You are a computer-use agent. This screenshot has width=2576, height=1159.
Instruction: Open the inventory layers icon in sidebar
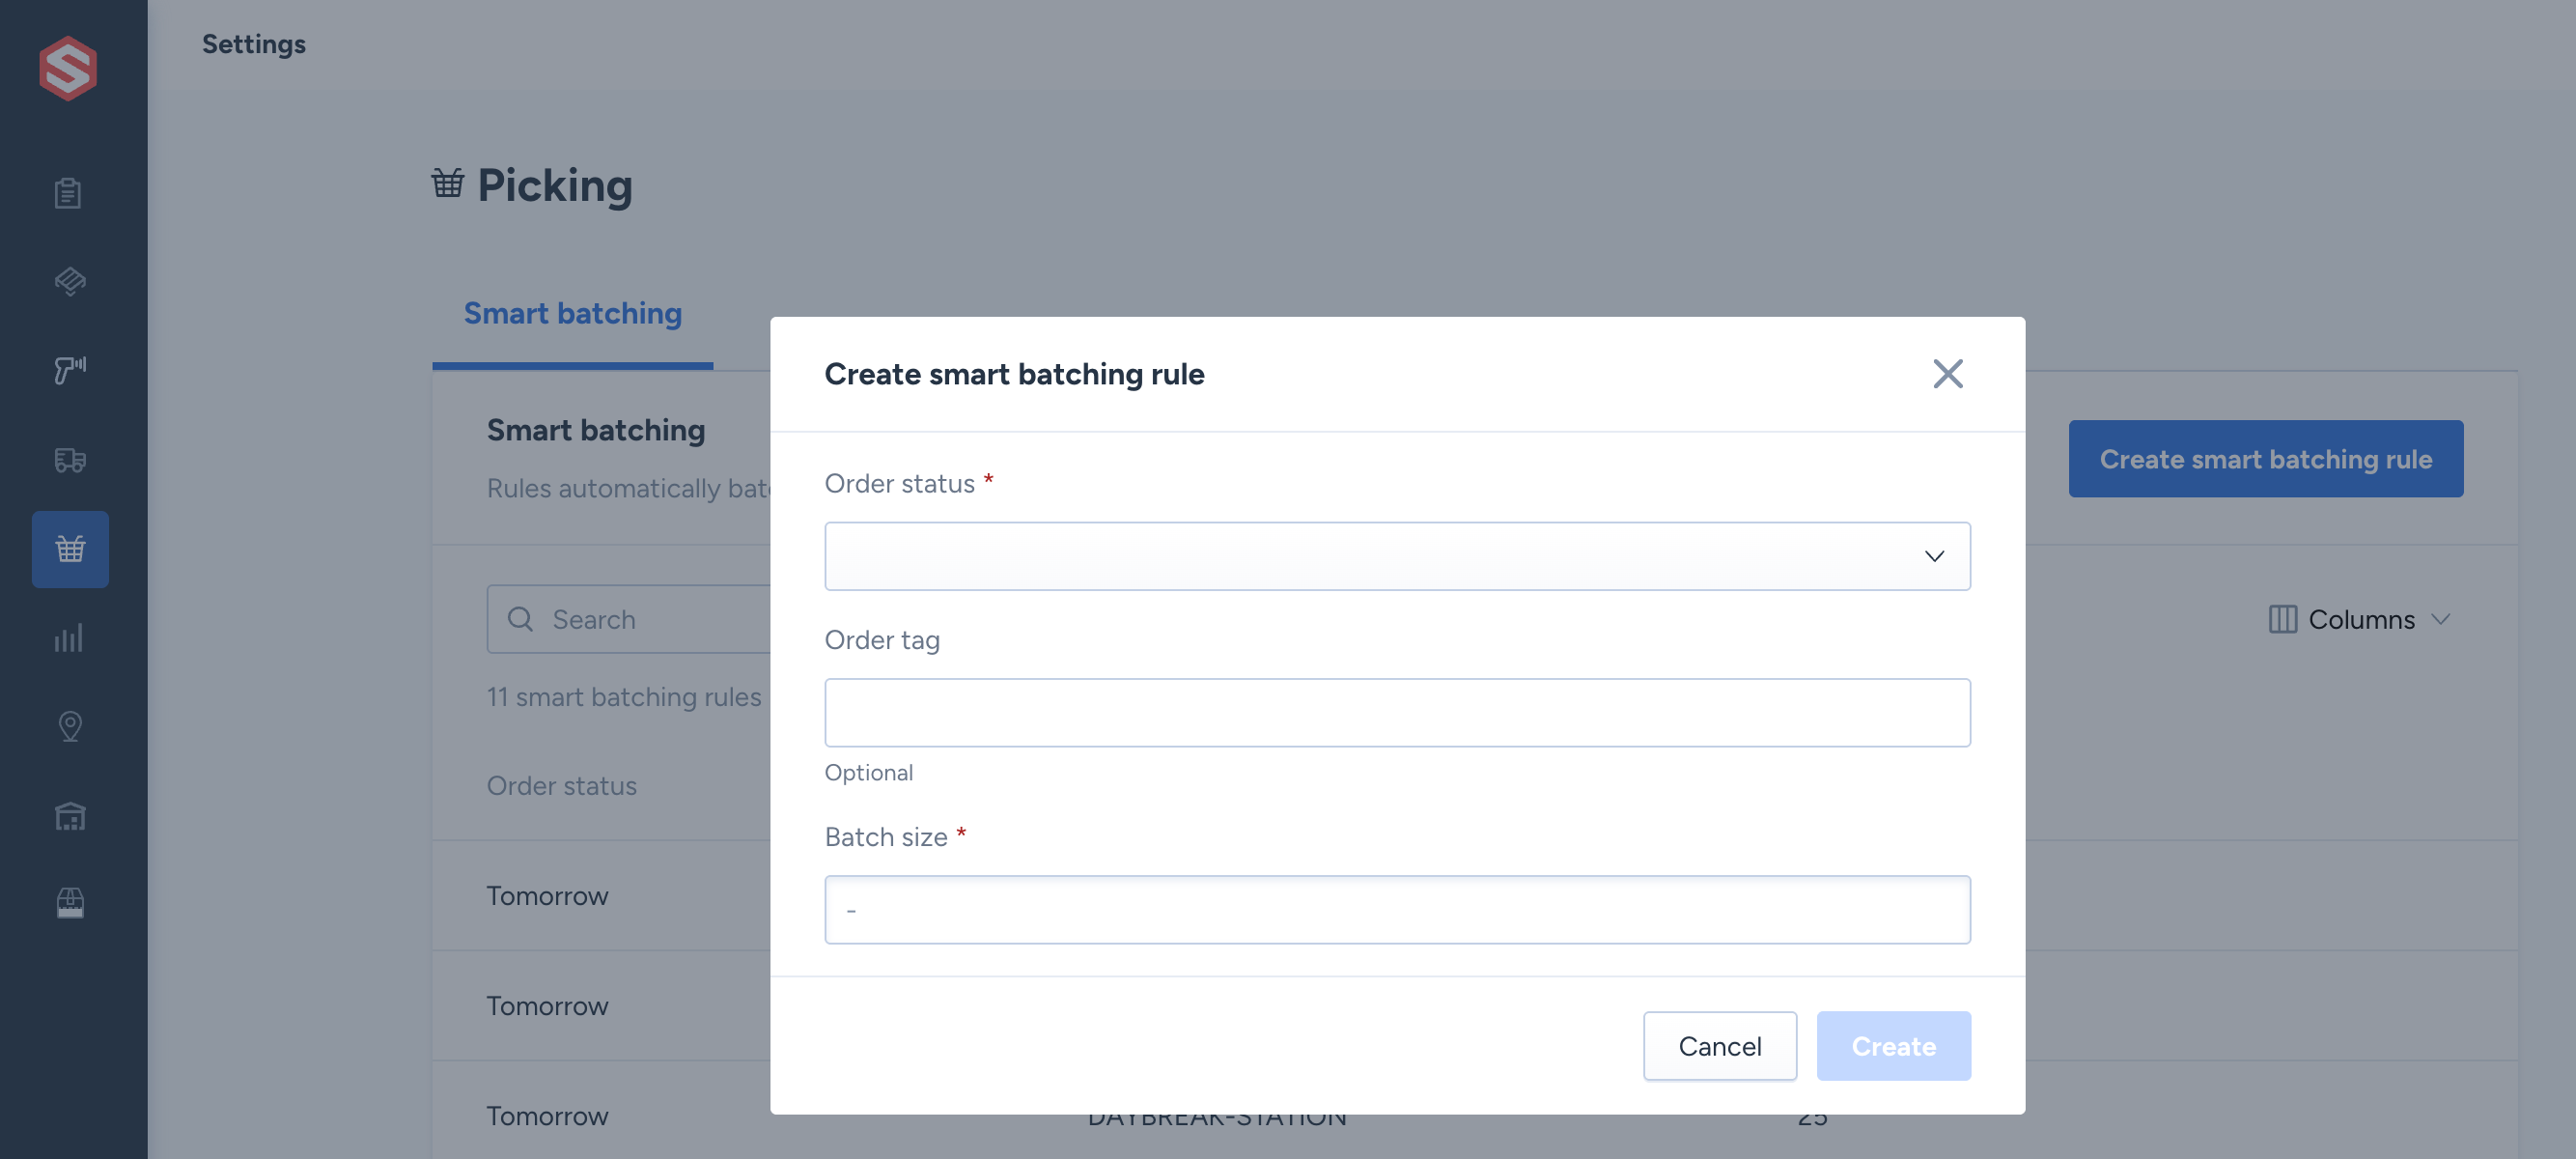coord(69,281)
